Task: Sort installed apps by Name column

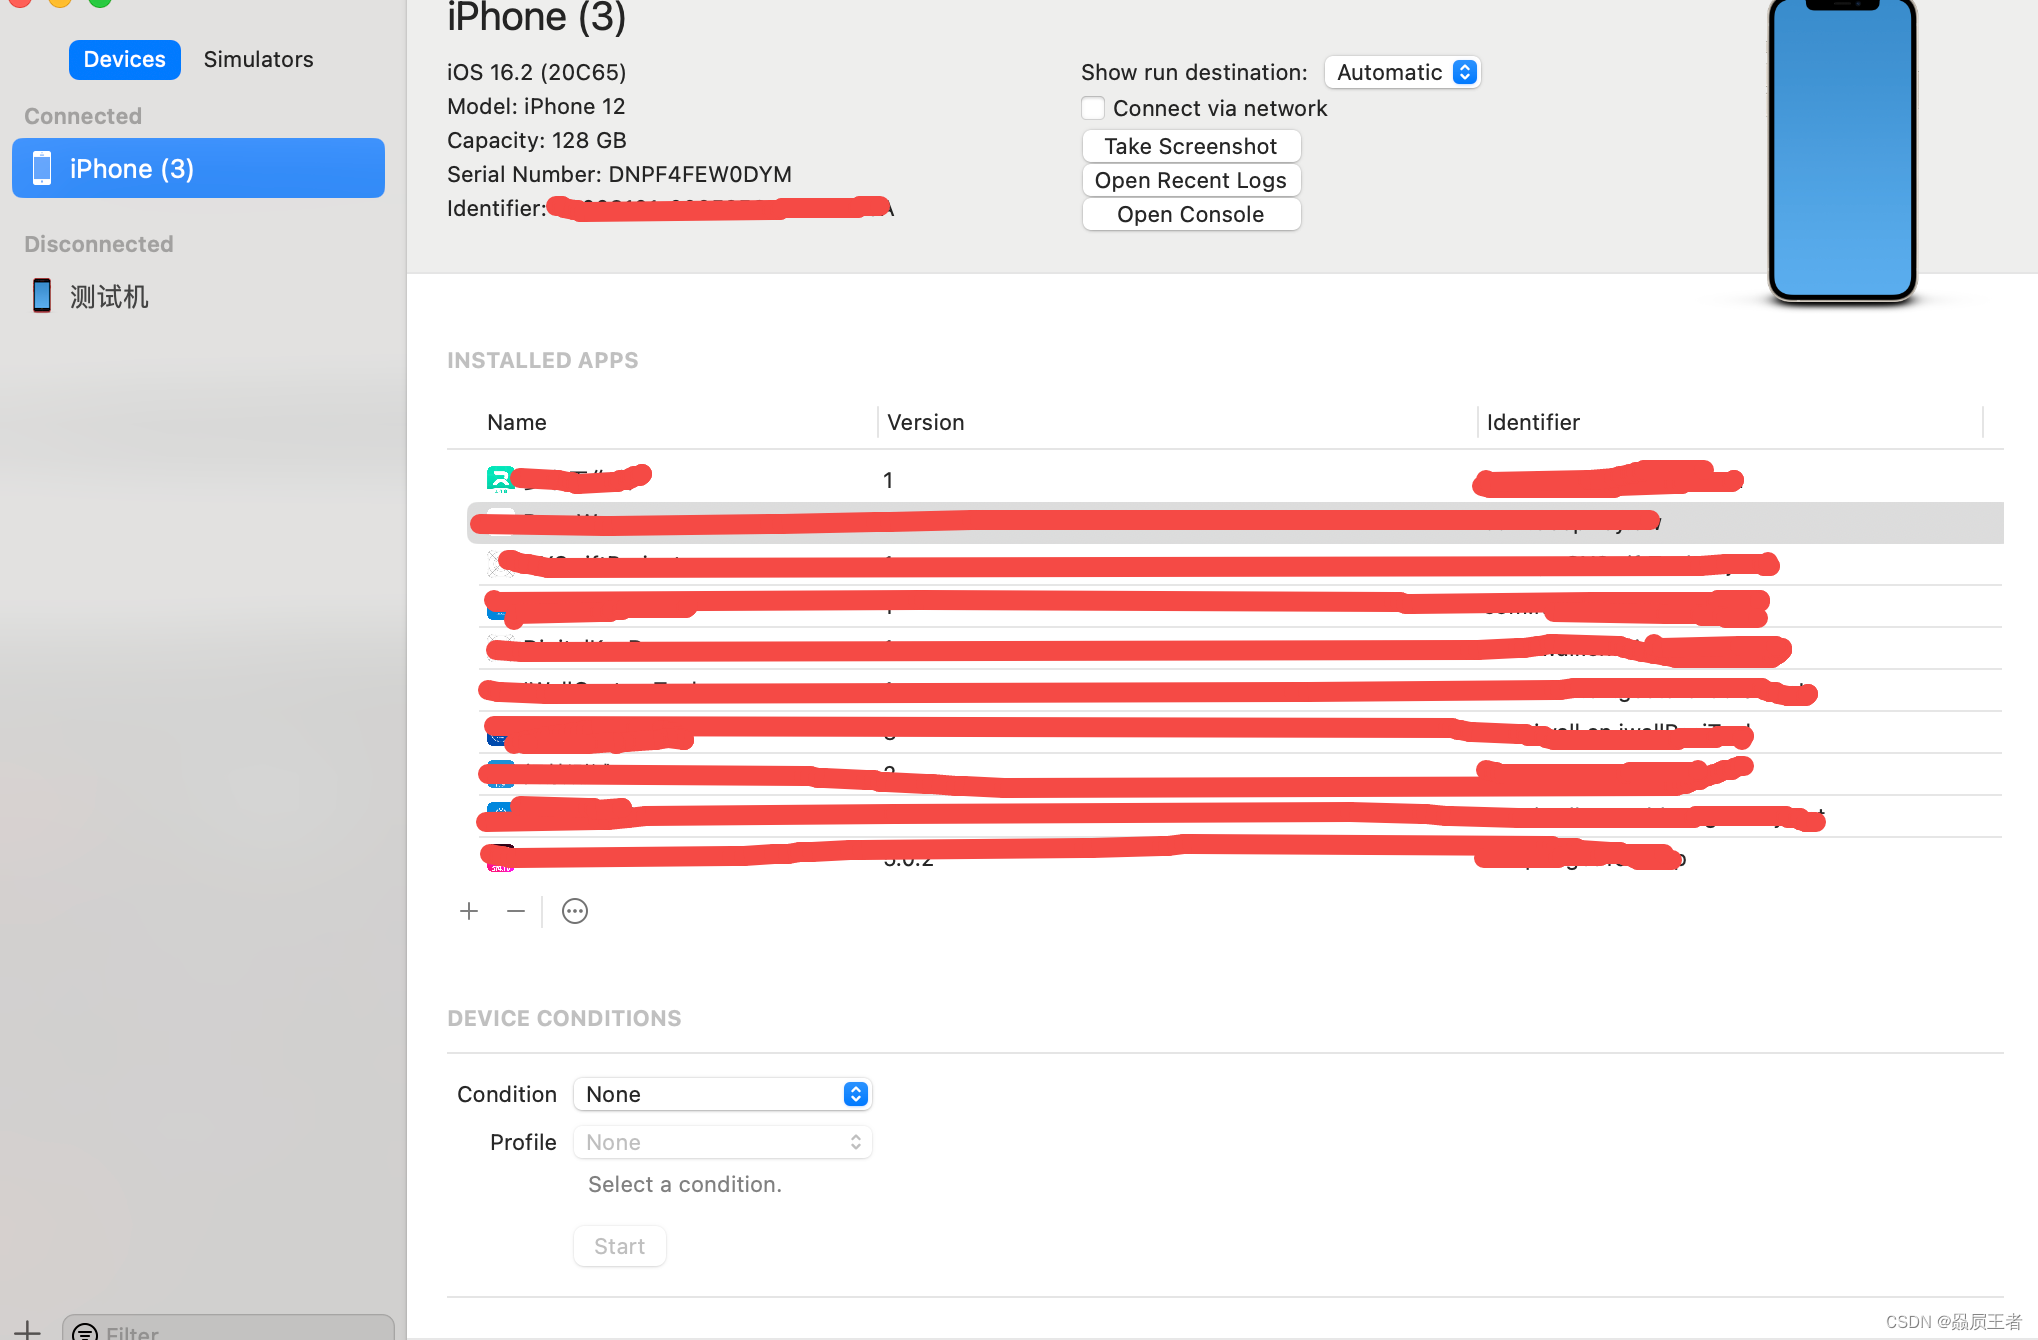Action: [517, 422]
